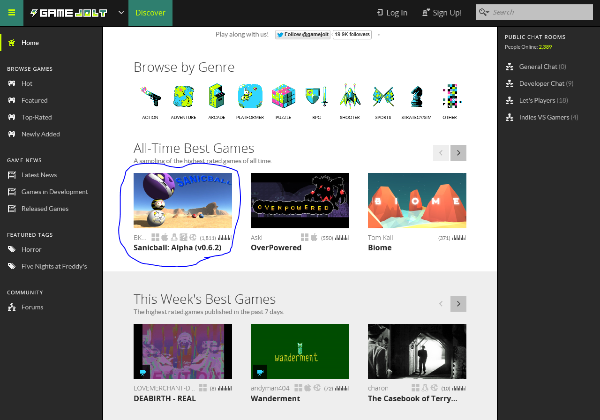Image resolution: width=600 pixels, height=420 pixels.
Task: Open the Discover tab
Action: coord(150,13)
